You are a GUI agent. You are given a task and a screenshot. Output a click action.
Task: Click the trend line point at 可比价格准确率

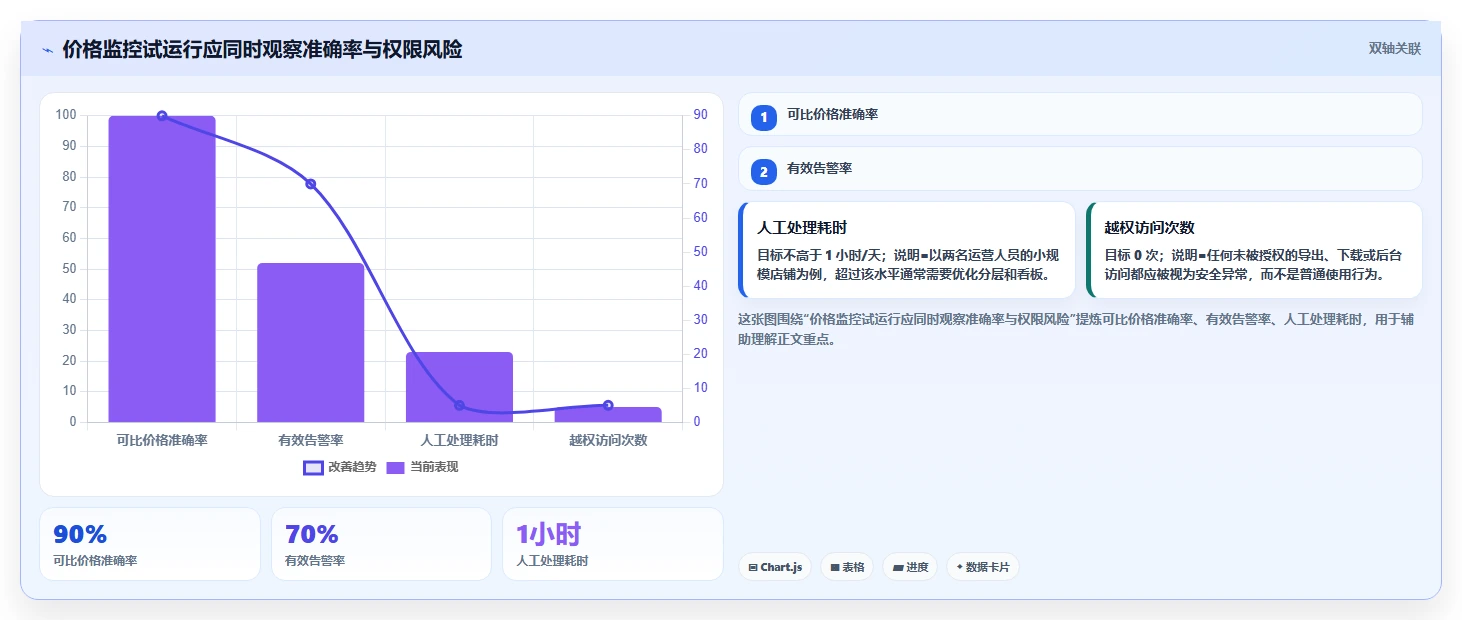point(162,116)
